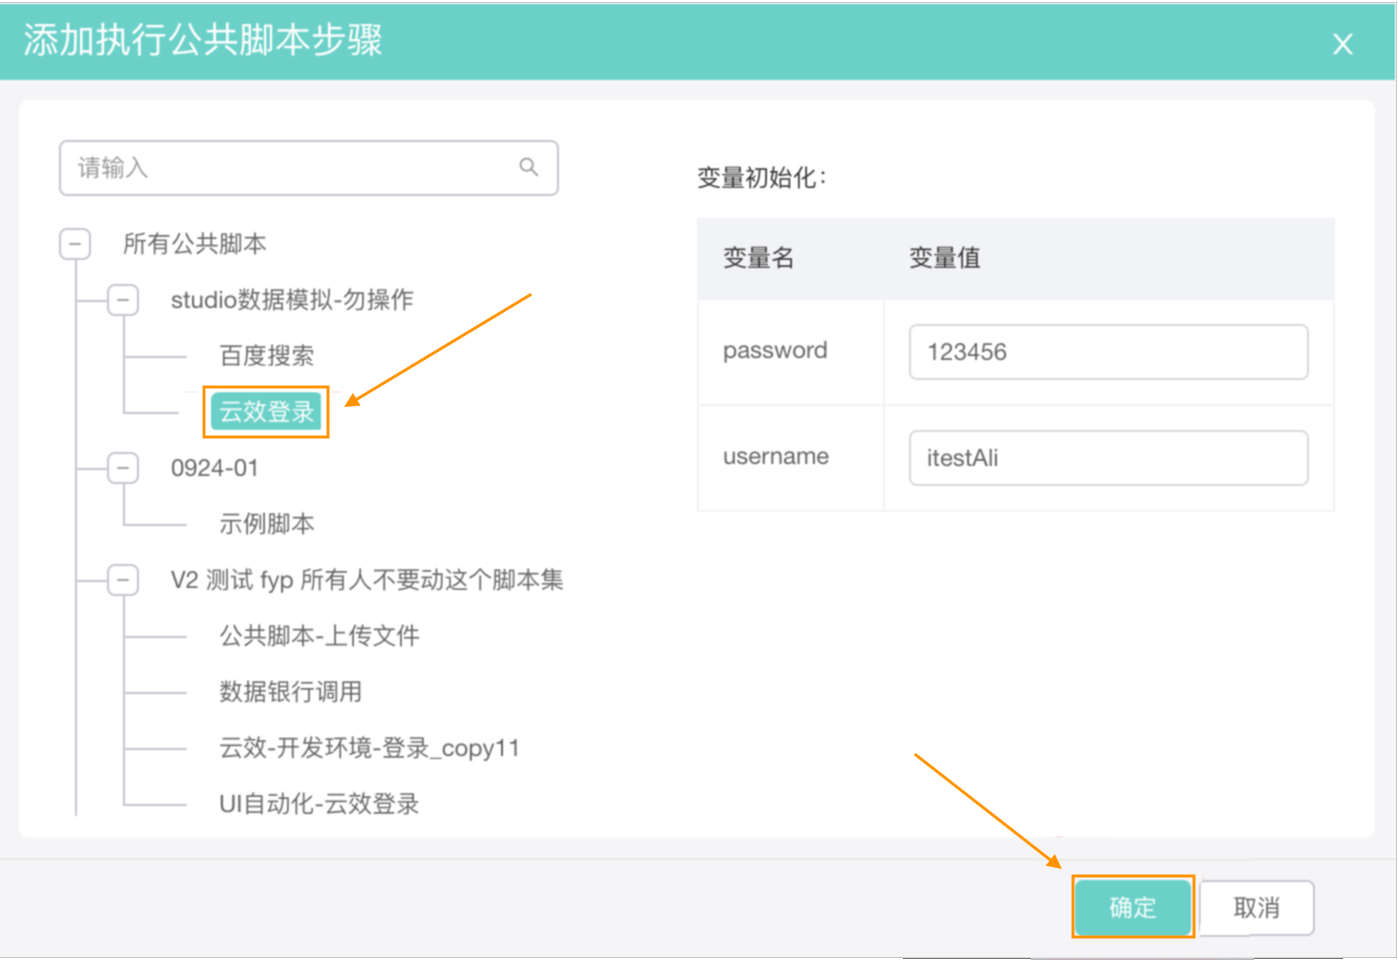Image resolution: width=1398 pixels, height=960 pixels.
Task: Click the 变量值 column header
Action: point(944,258)
